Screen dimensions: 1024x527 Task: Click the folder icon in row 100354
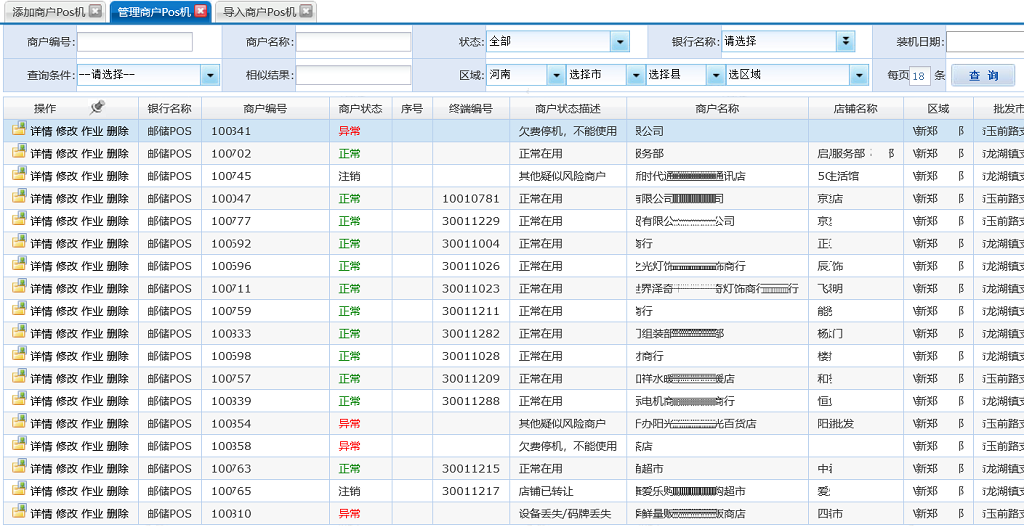[19, 422]
